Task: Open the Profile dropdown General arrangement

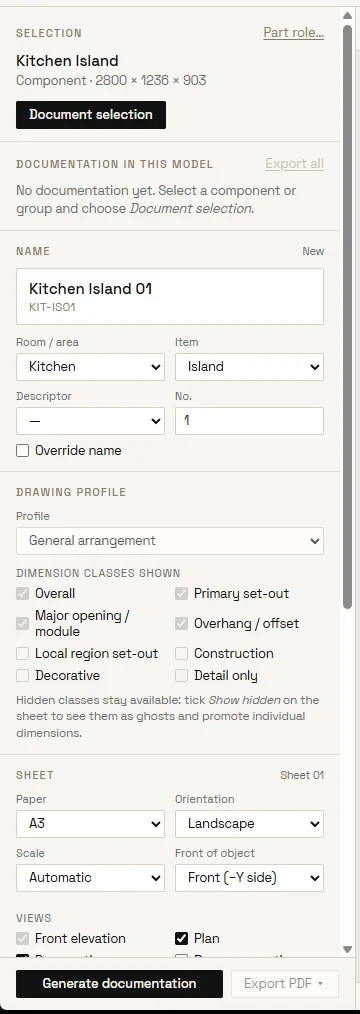Action: [x=170, y=541]
